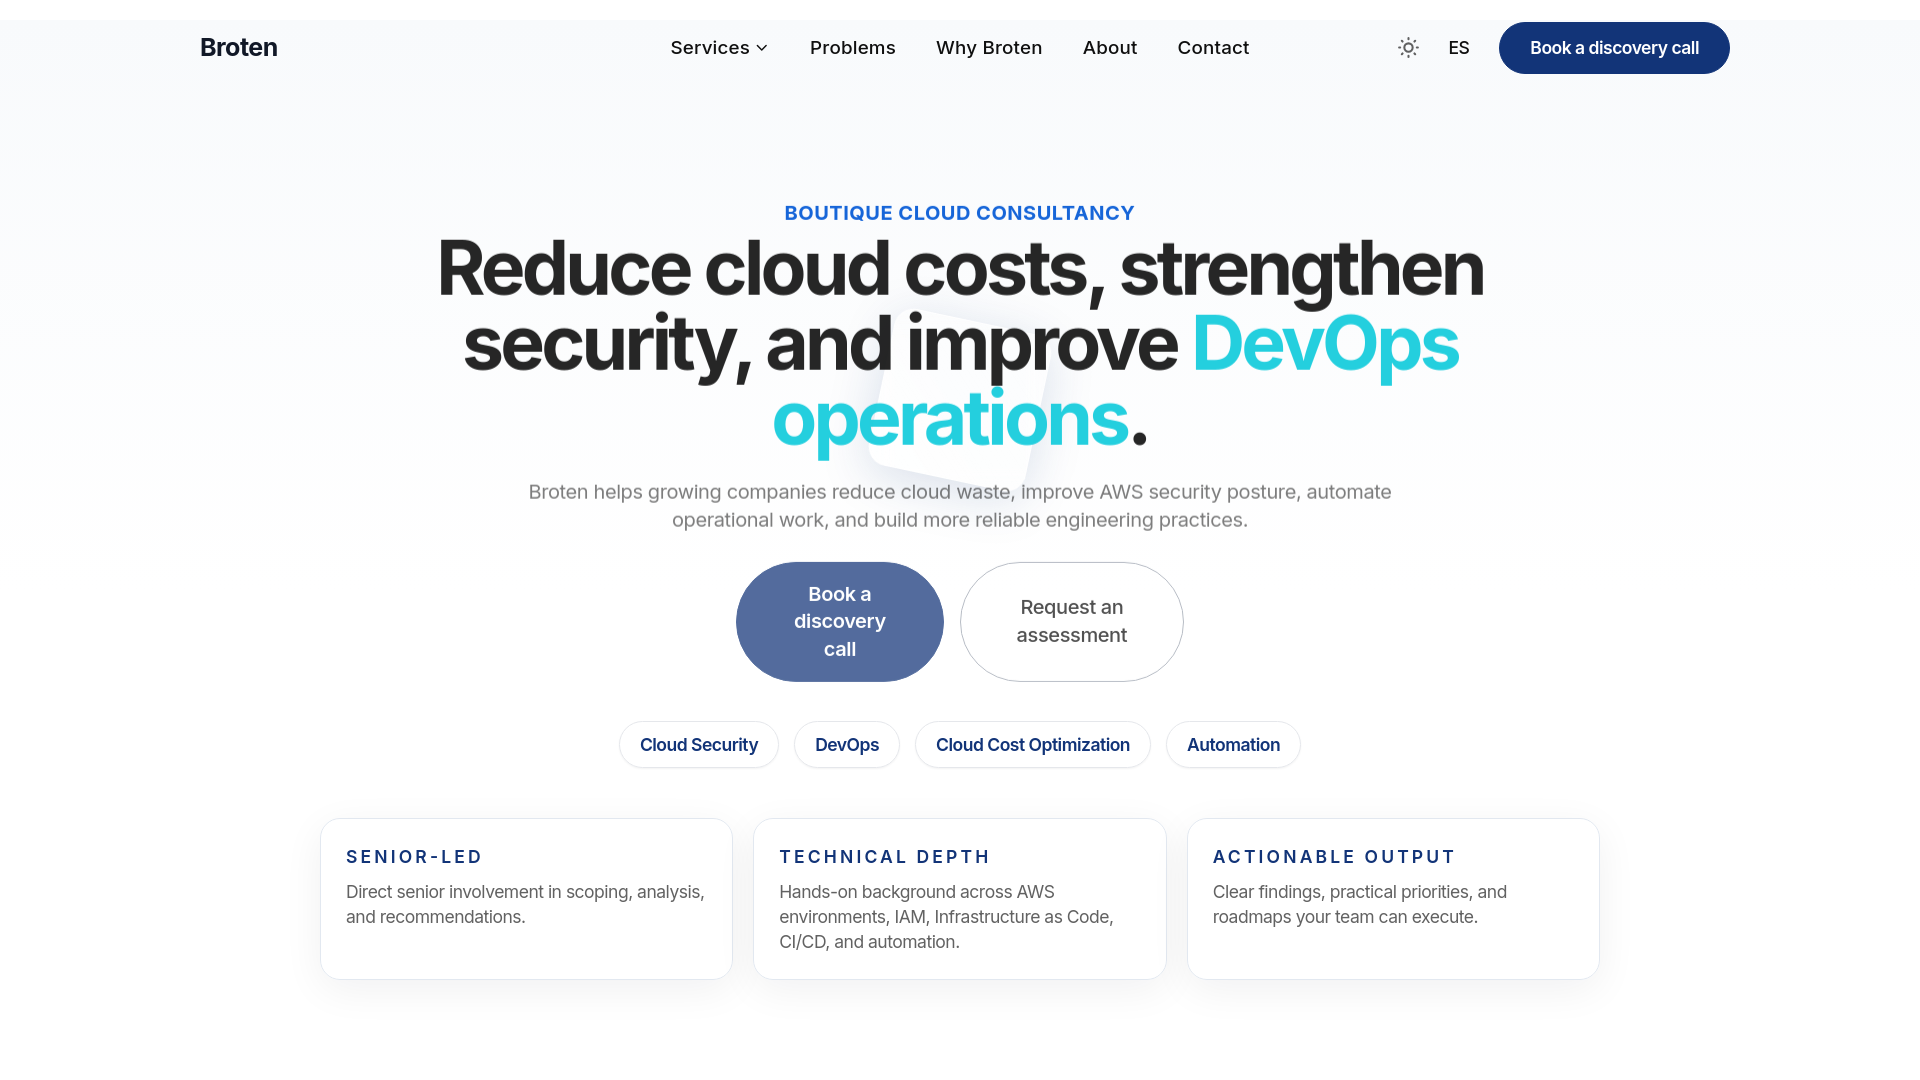1920x1080 pixels.
Task: Click the text 'Clear findings, practical priorities'
Action: [x=1342, y=892]
